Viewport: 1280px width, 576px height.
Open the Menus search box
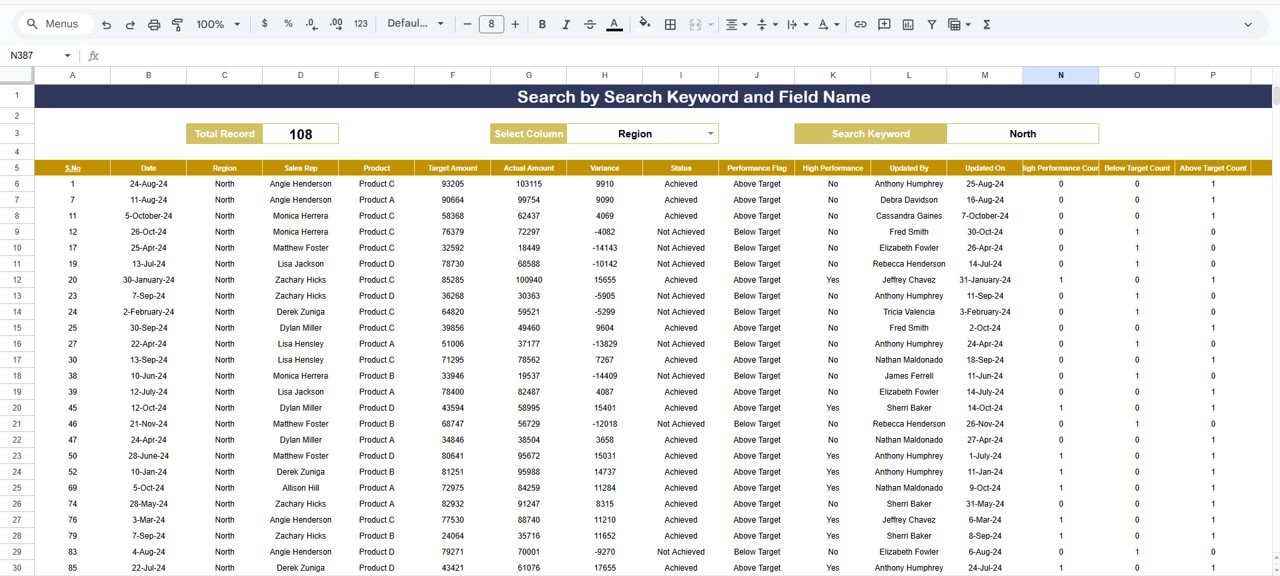[x=52, y=23]
